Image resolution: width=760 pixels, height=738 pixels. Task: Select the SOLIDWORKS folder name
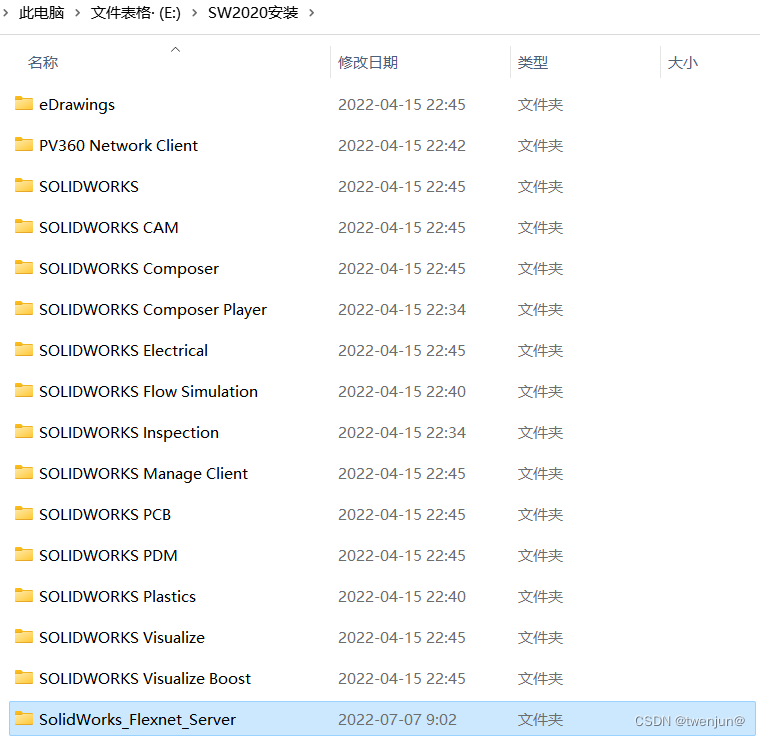click(x=89, y=187)
